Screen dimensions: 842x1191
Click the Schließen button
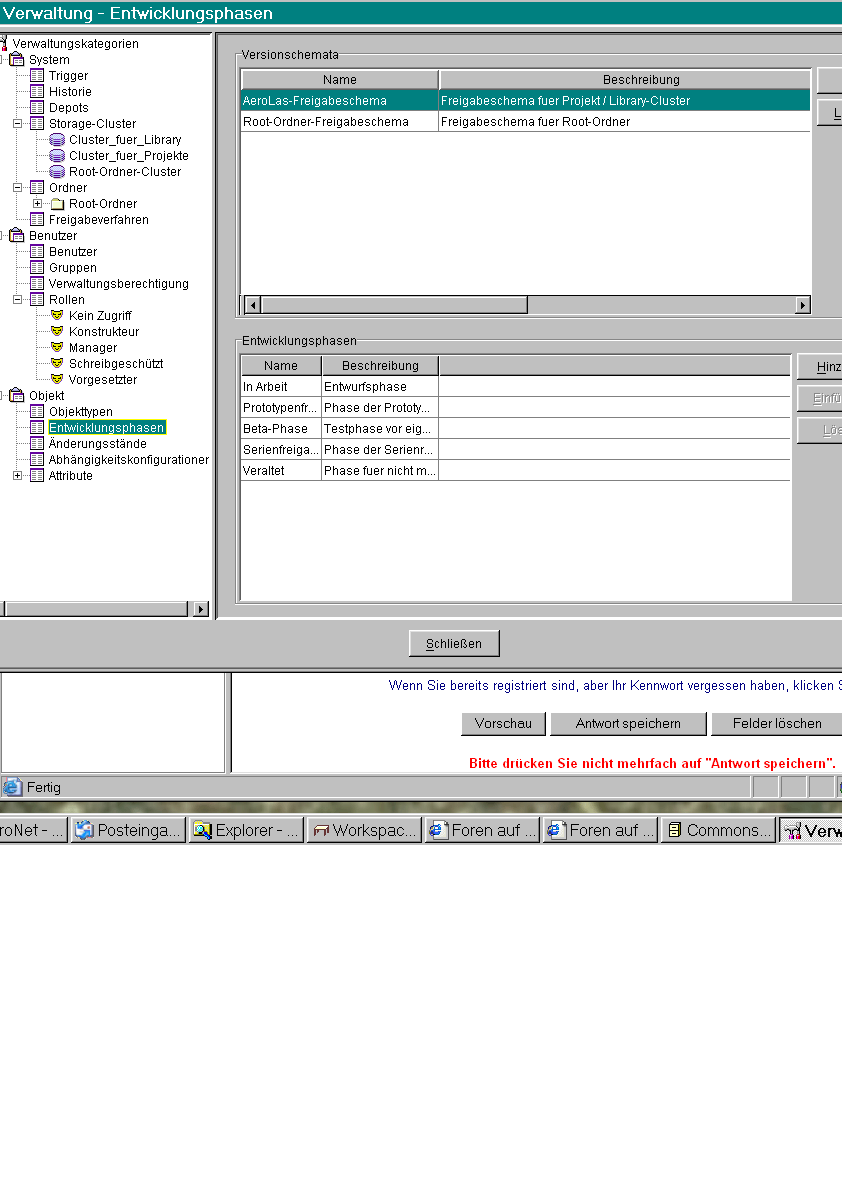[x=454, y=643]
